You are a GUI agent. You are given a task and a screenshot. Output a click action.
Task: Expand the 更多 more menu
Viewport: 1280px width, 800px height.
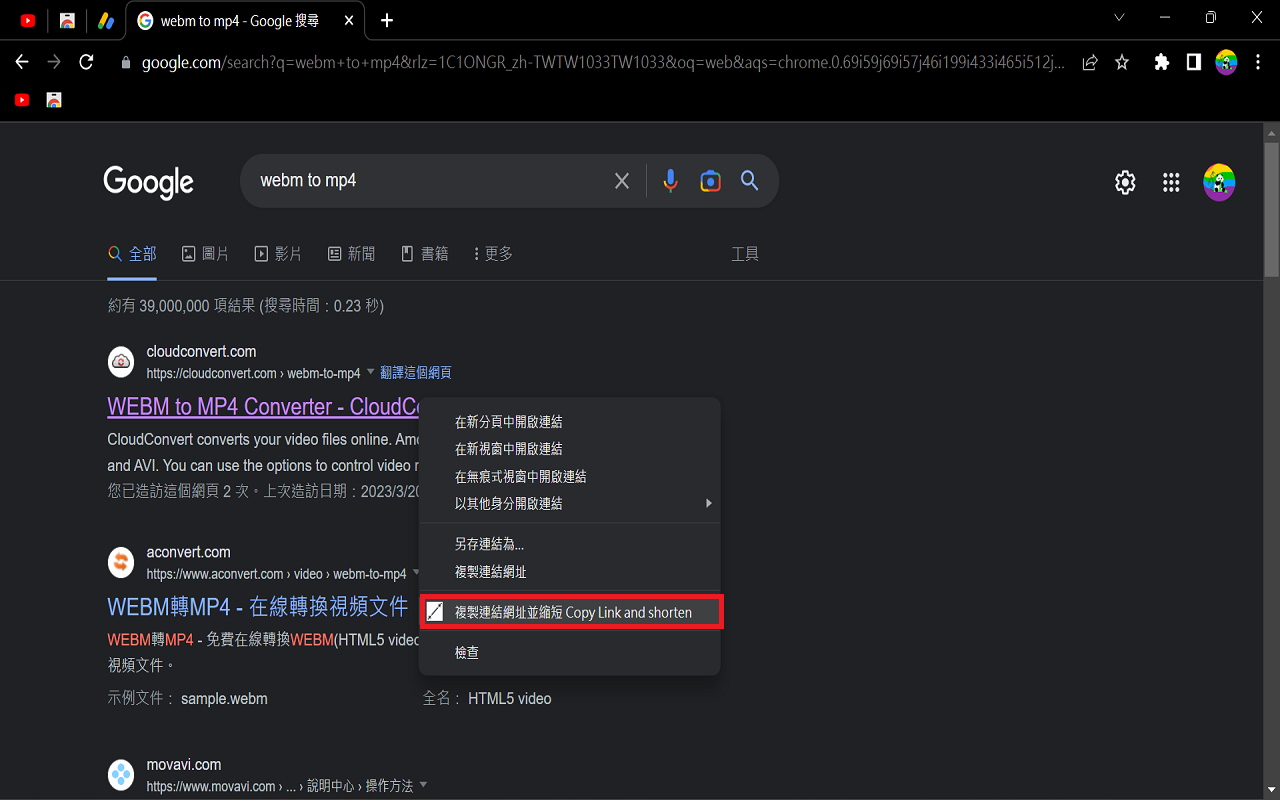493,254
